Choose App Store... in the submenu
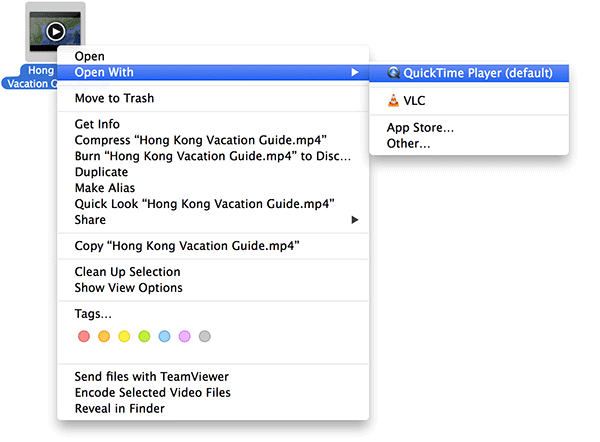 (469, 127)
